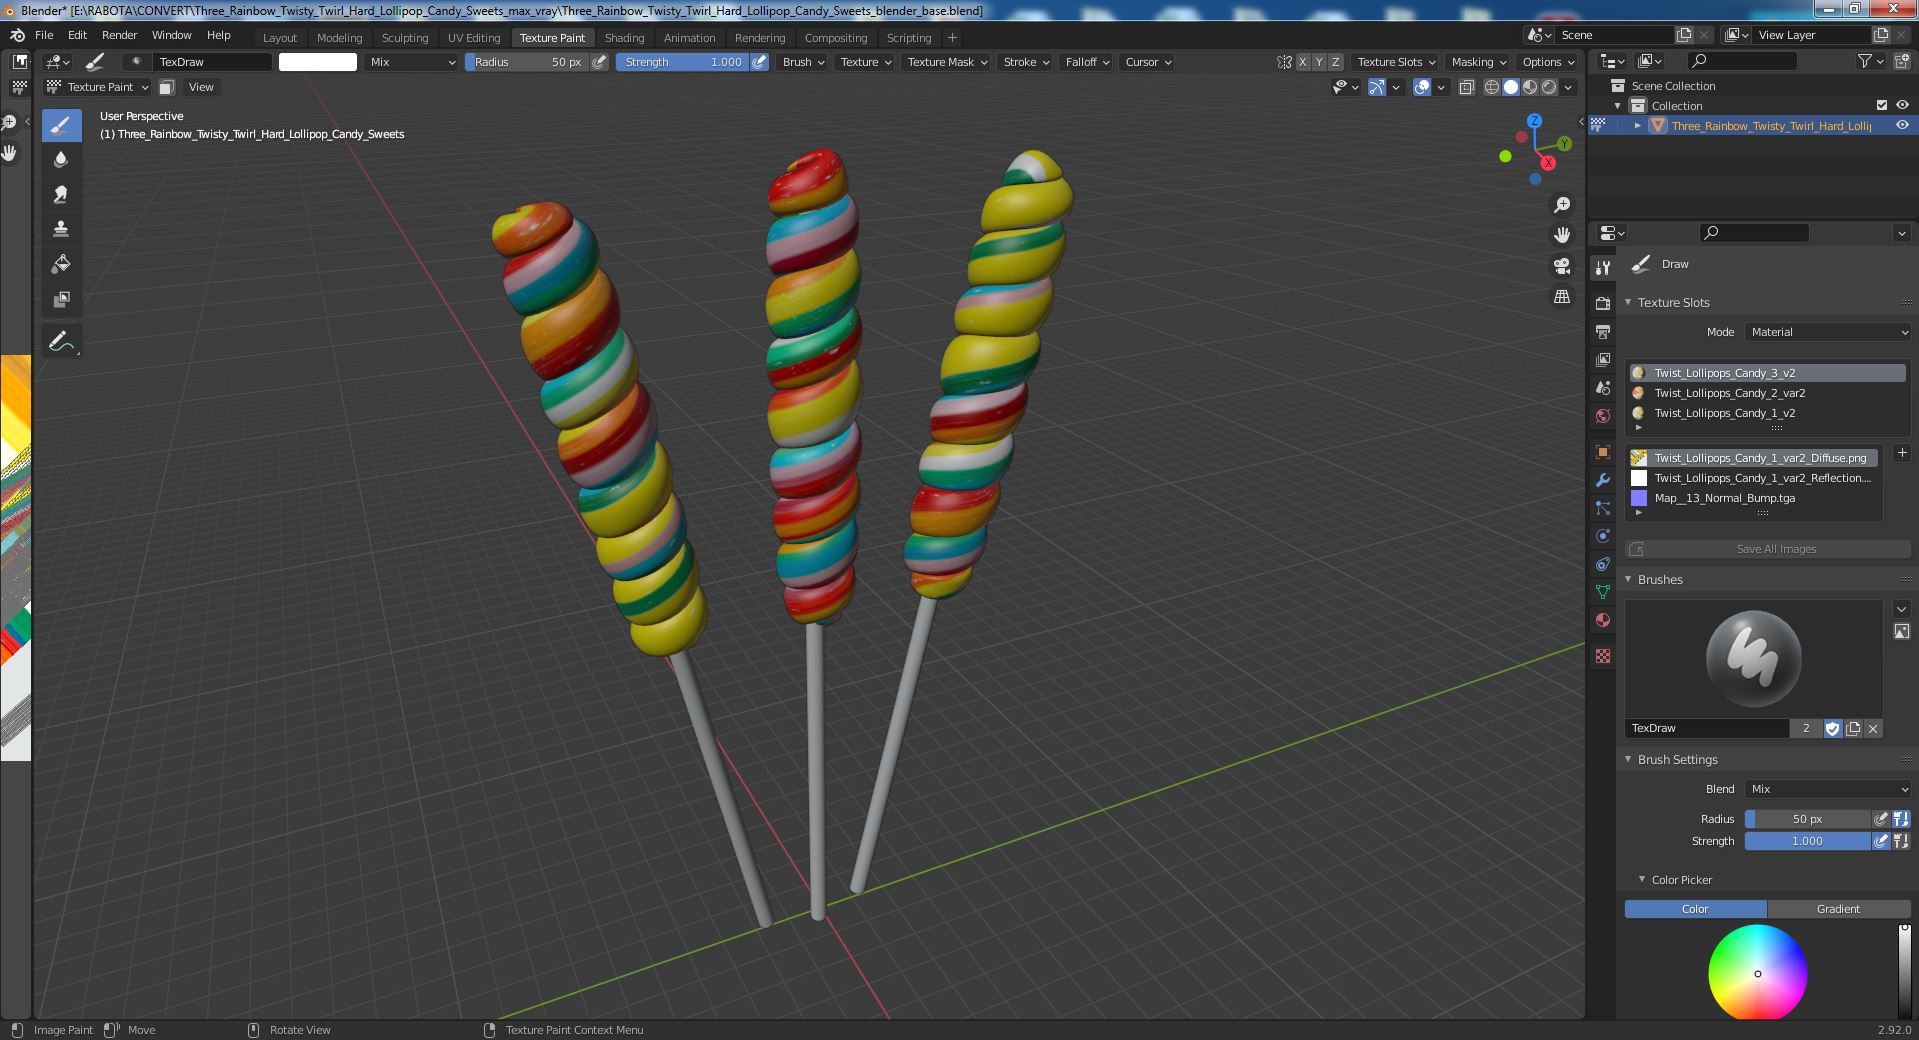
Task: Click Save All Images button
Action: [x=1767, y=549]
